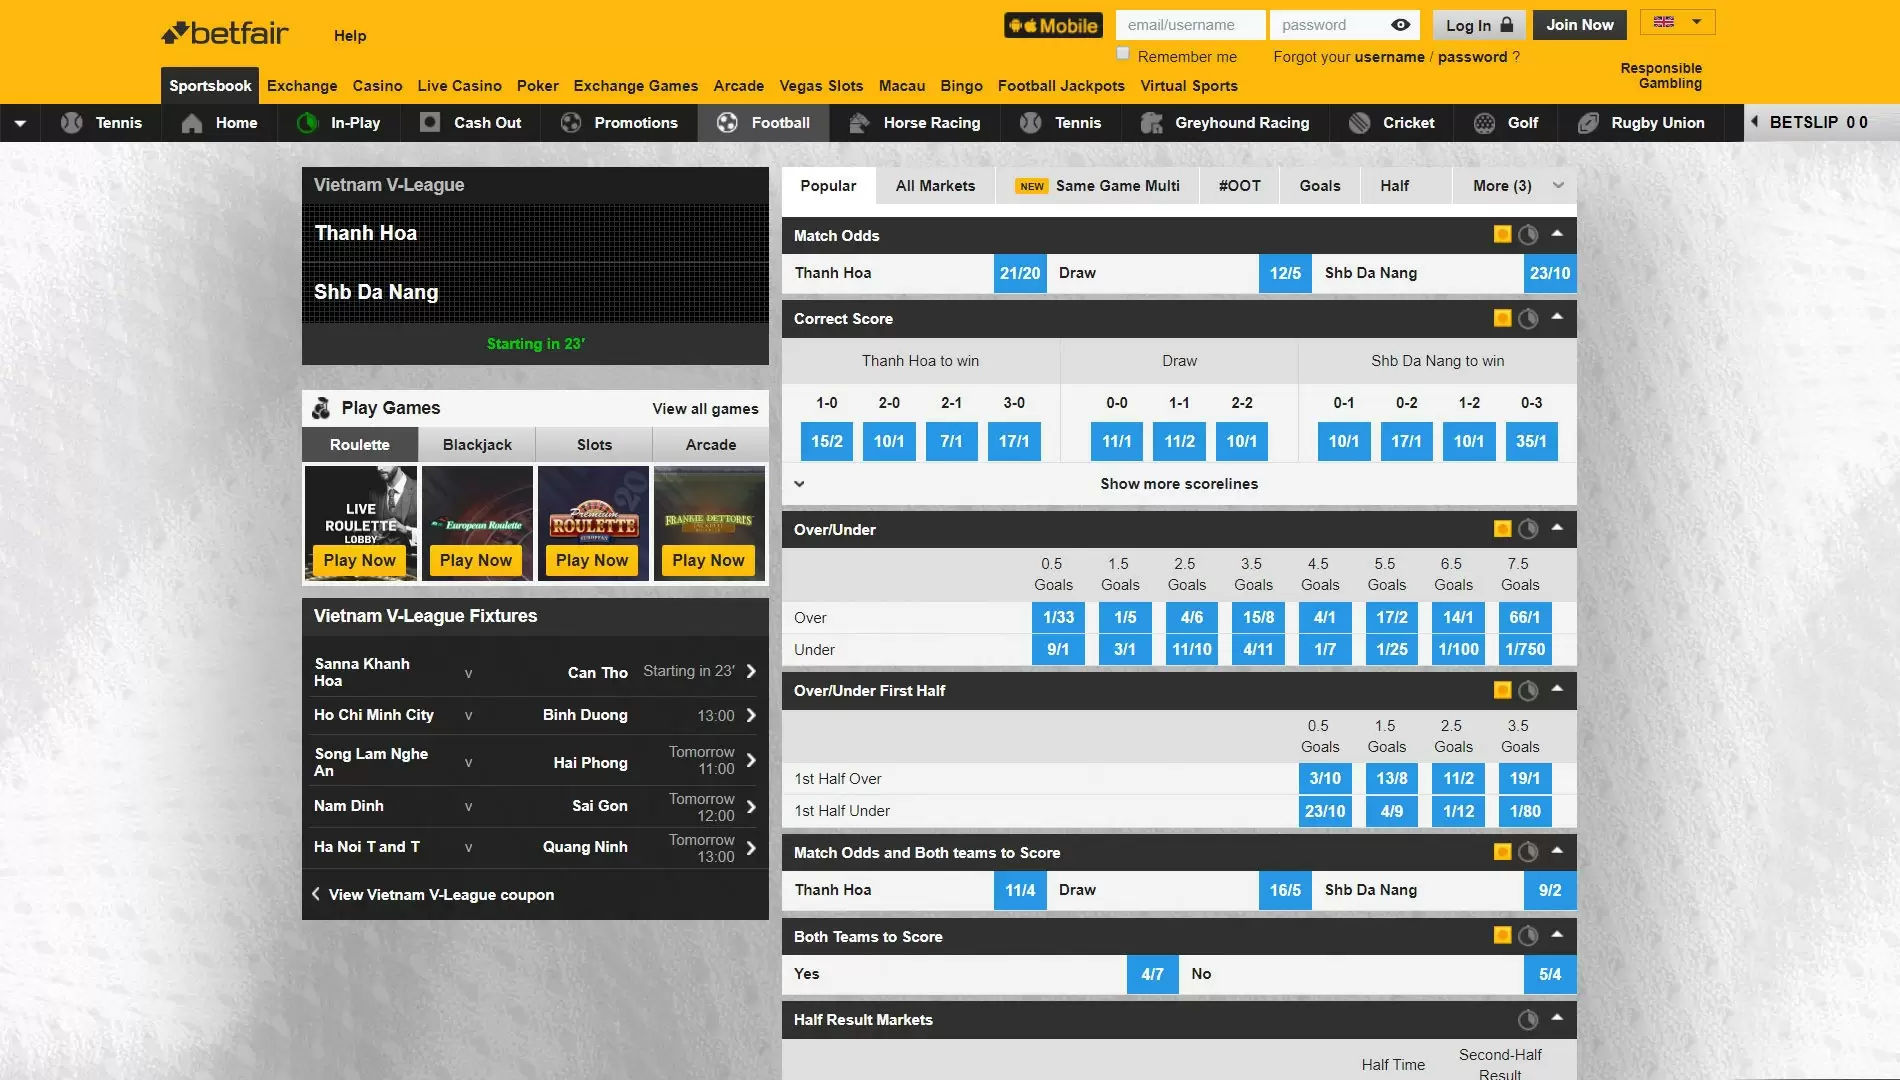Switch to Same Game Multi tab
The height and width of the screenshot is (1080, 1900).
(x=1097, y=185)
